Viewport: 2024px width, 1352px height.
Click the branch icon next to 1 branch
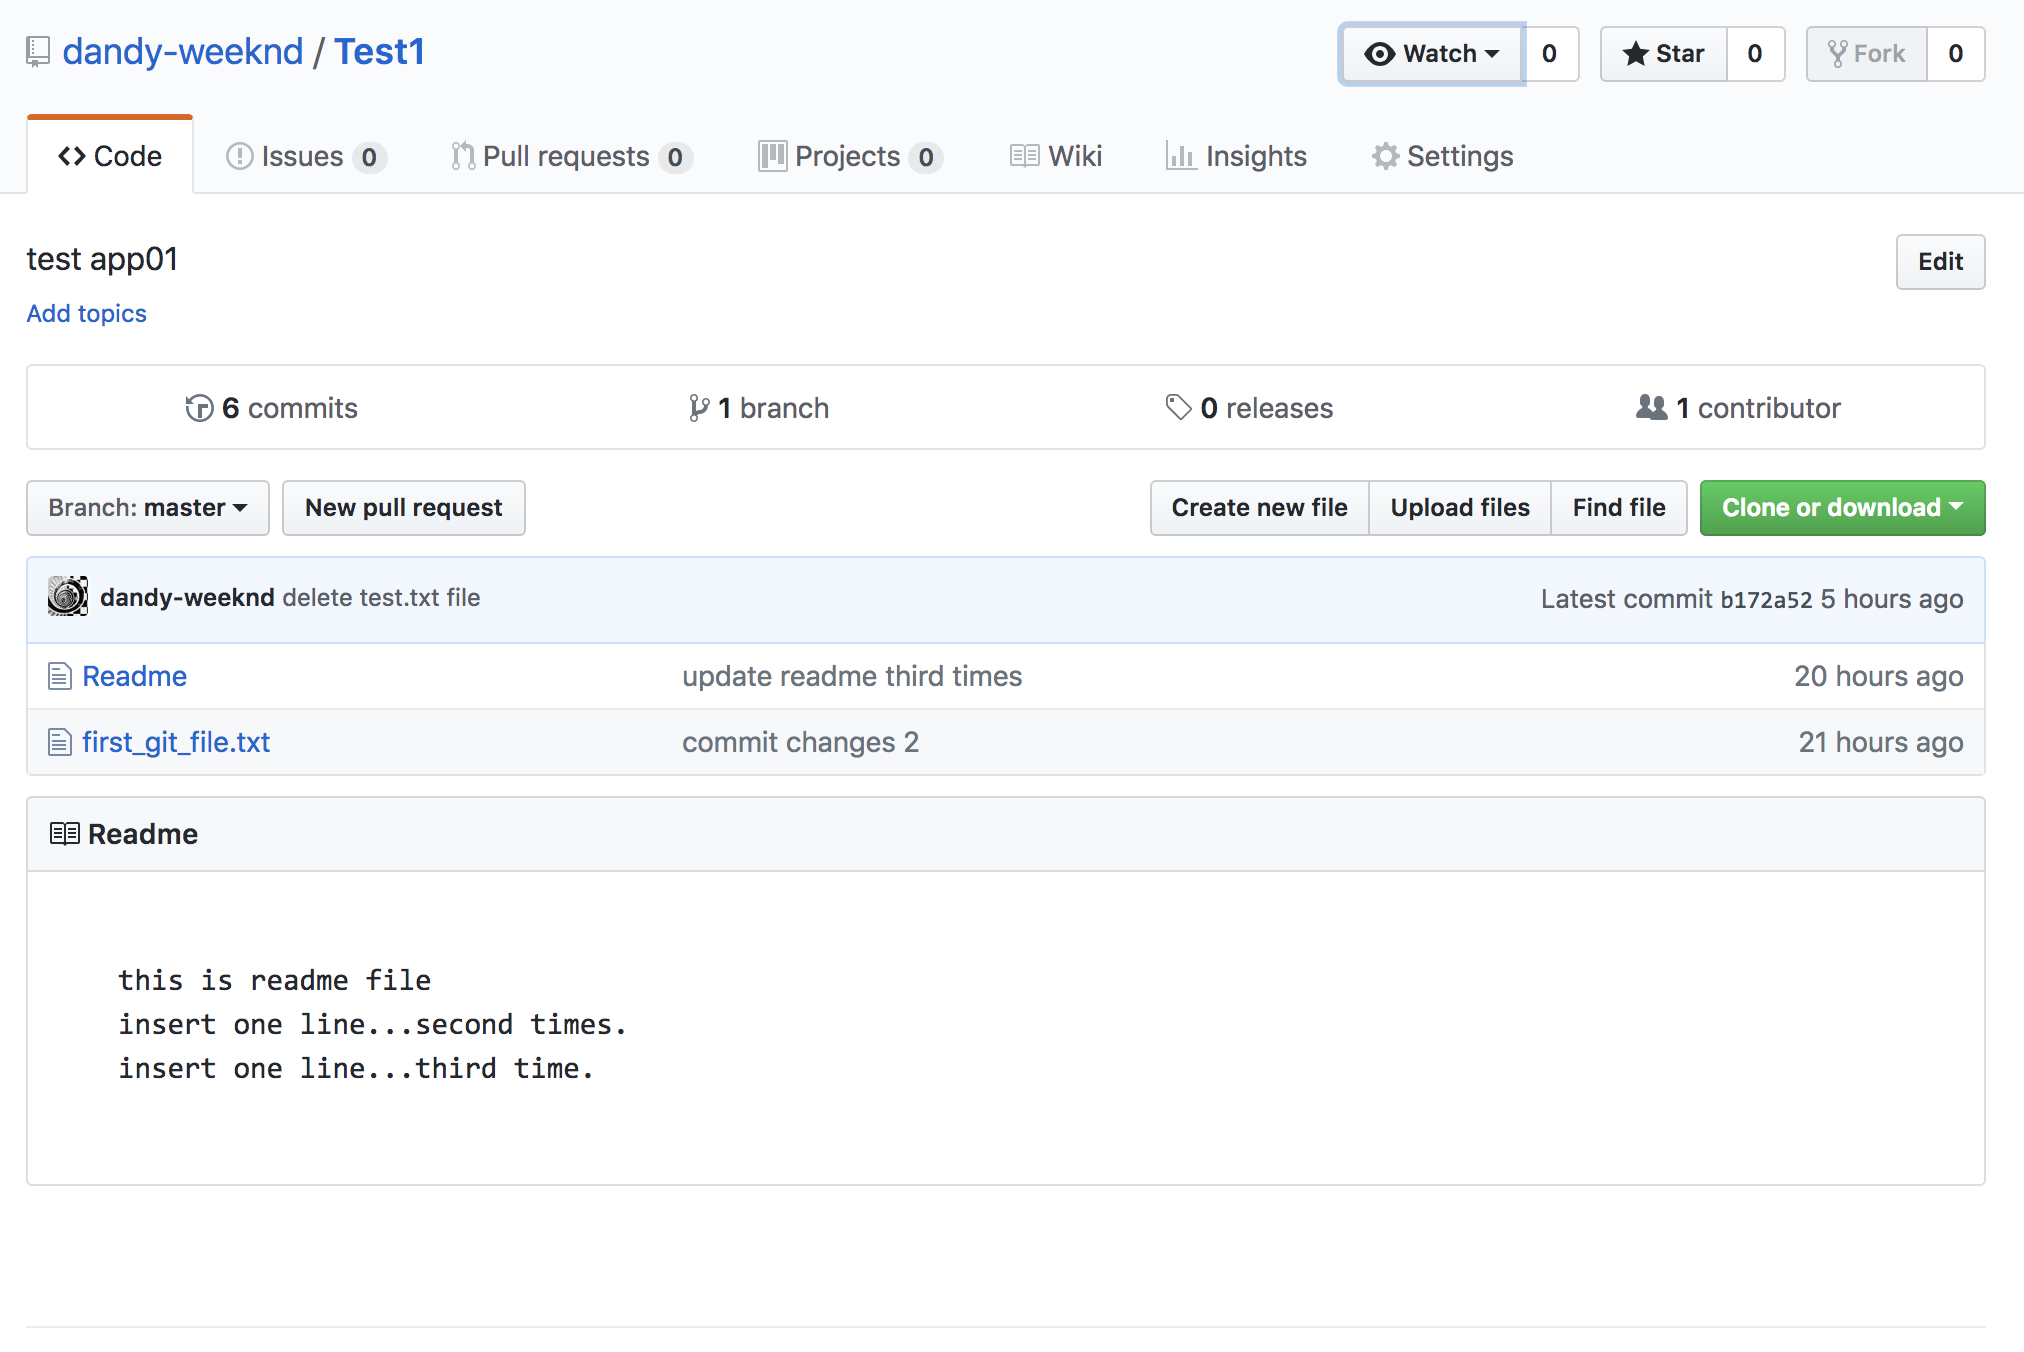(698, 408)
